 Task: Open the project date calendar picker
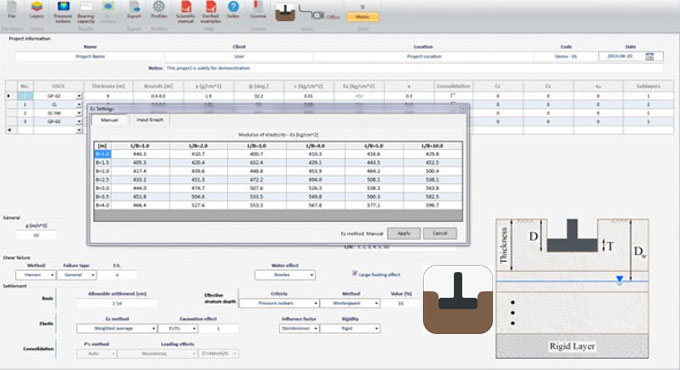(x=649, y=56)
